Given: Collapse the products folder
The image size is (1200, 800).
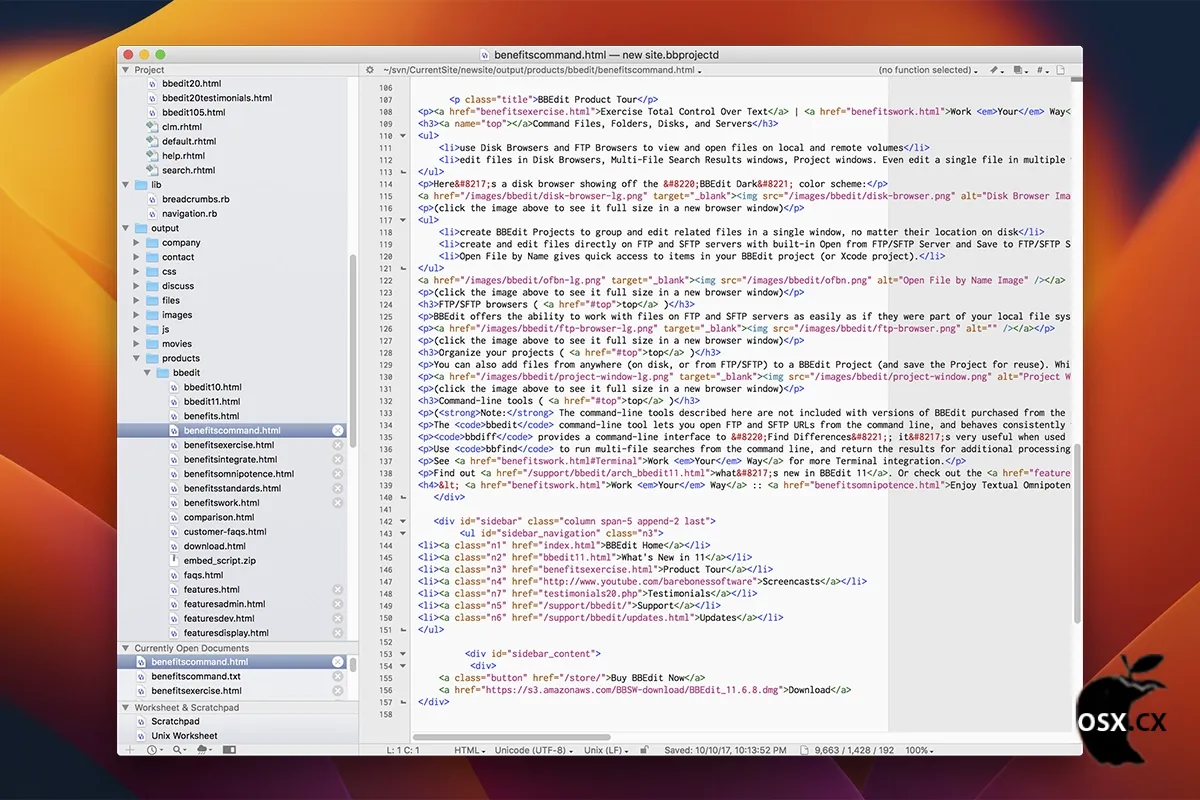Looking at the screenshot, I should (137, 358).
